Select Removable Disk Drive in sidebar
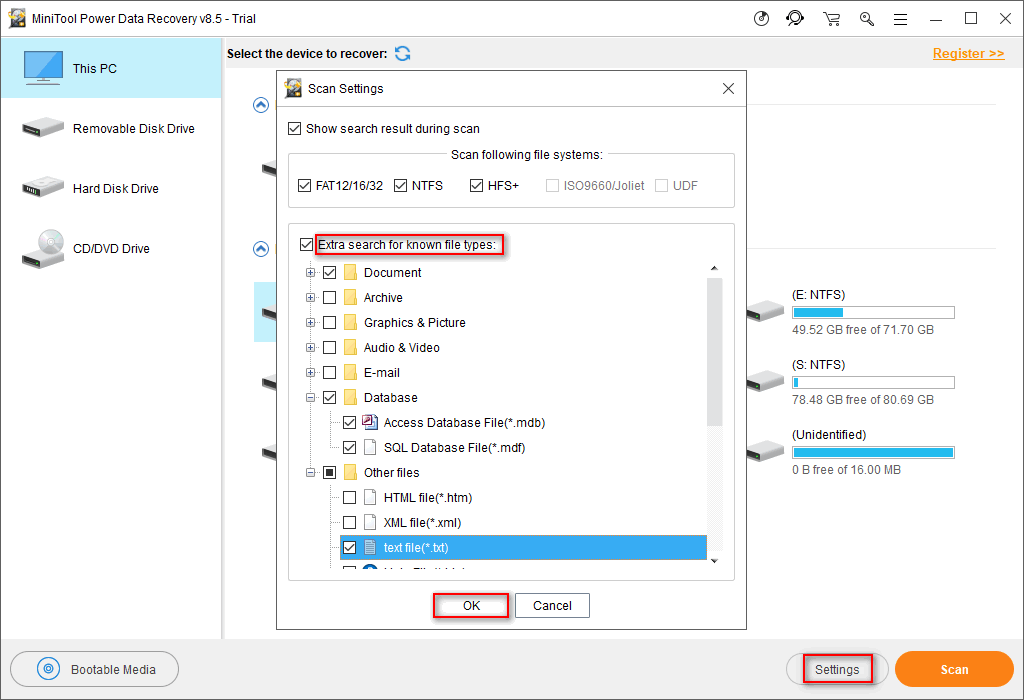 pyautogui.click(x=111, y=129)
